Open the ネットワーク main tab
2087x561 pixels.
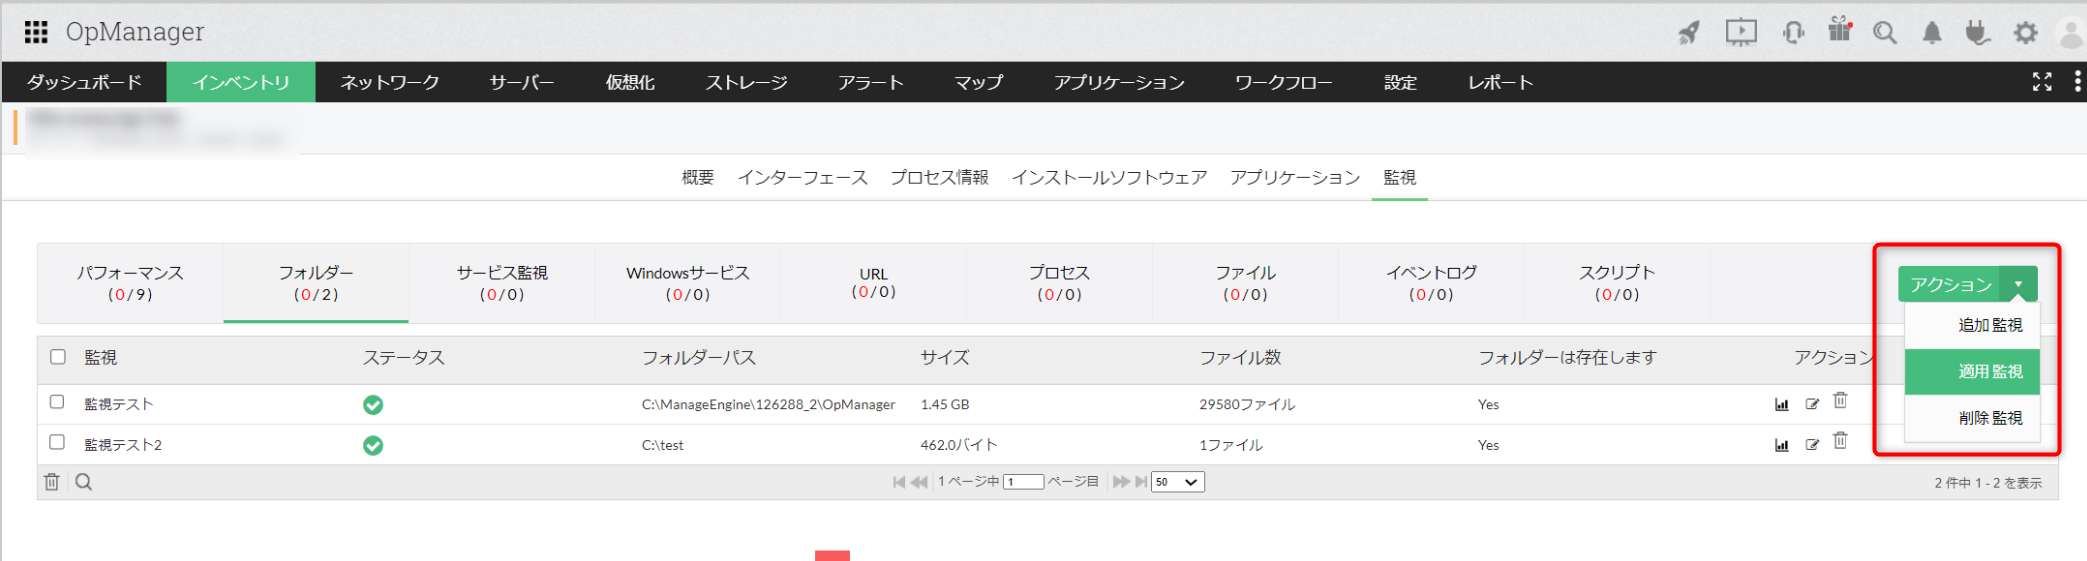[x=390, y=82]
